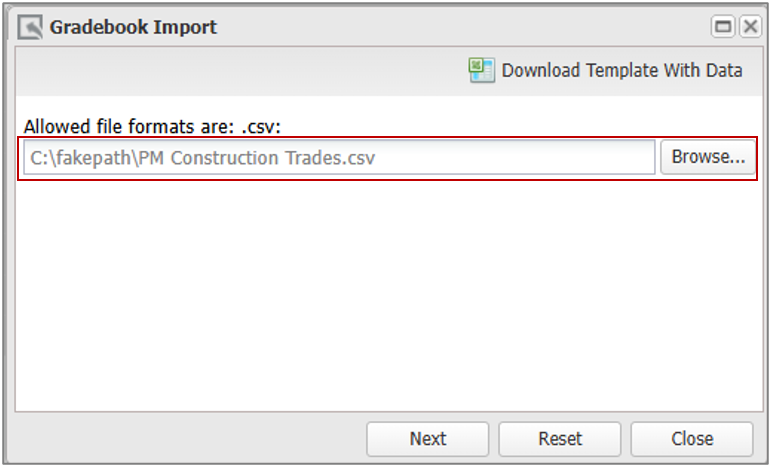Click inside the file path field
The image size is (771, 467).
pyautogui.click(x=339, y=157)
